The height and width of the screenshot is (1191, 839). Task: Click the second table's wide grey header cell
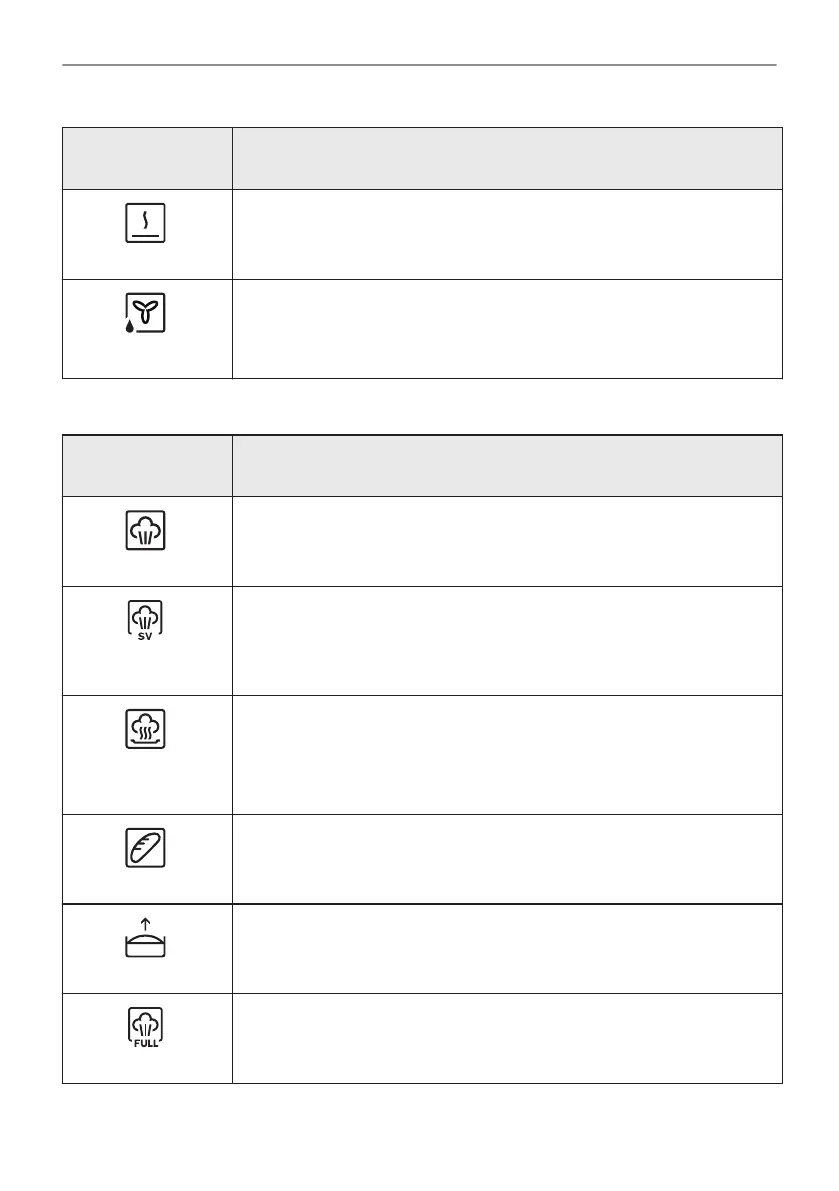point(506,465)
